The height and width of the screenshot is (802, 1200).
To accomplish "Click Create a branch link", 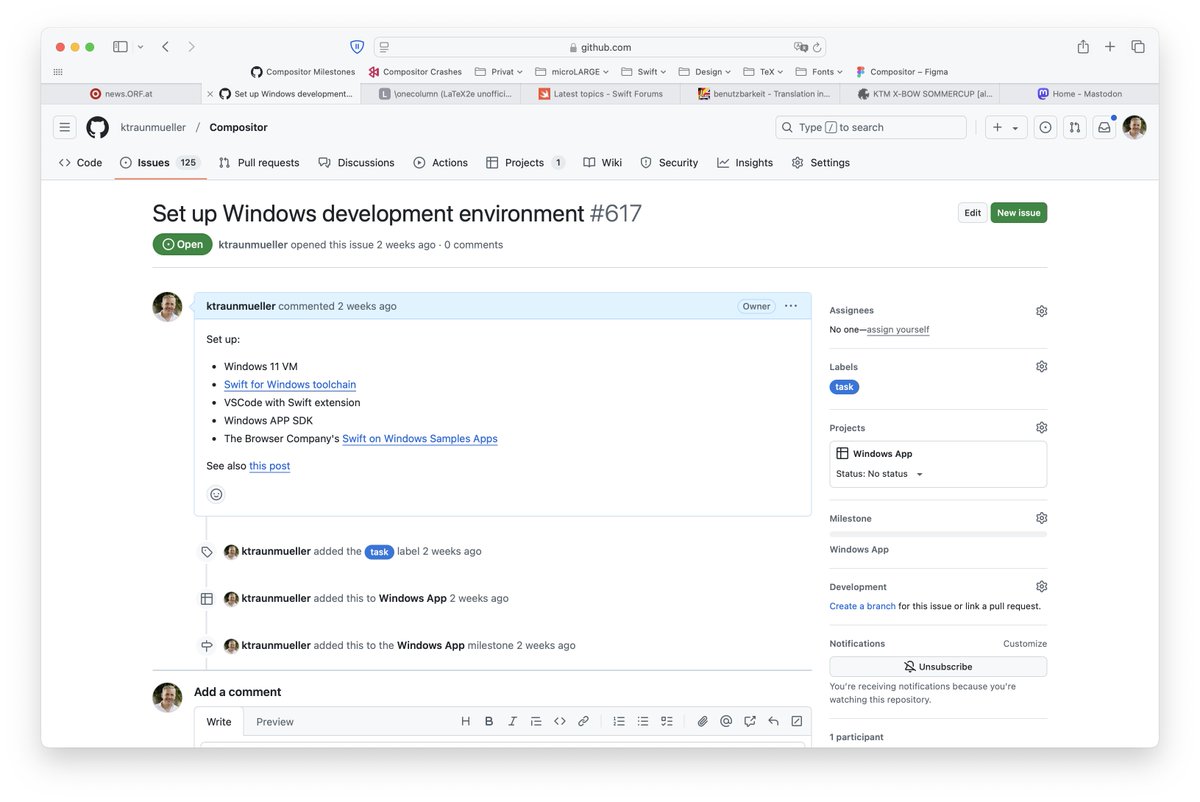I will click(862, 606).
